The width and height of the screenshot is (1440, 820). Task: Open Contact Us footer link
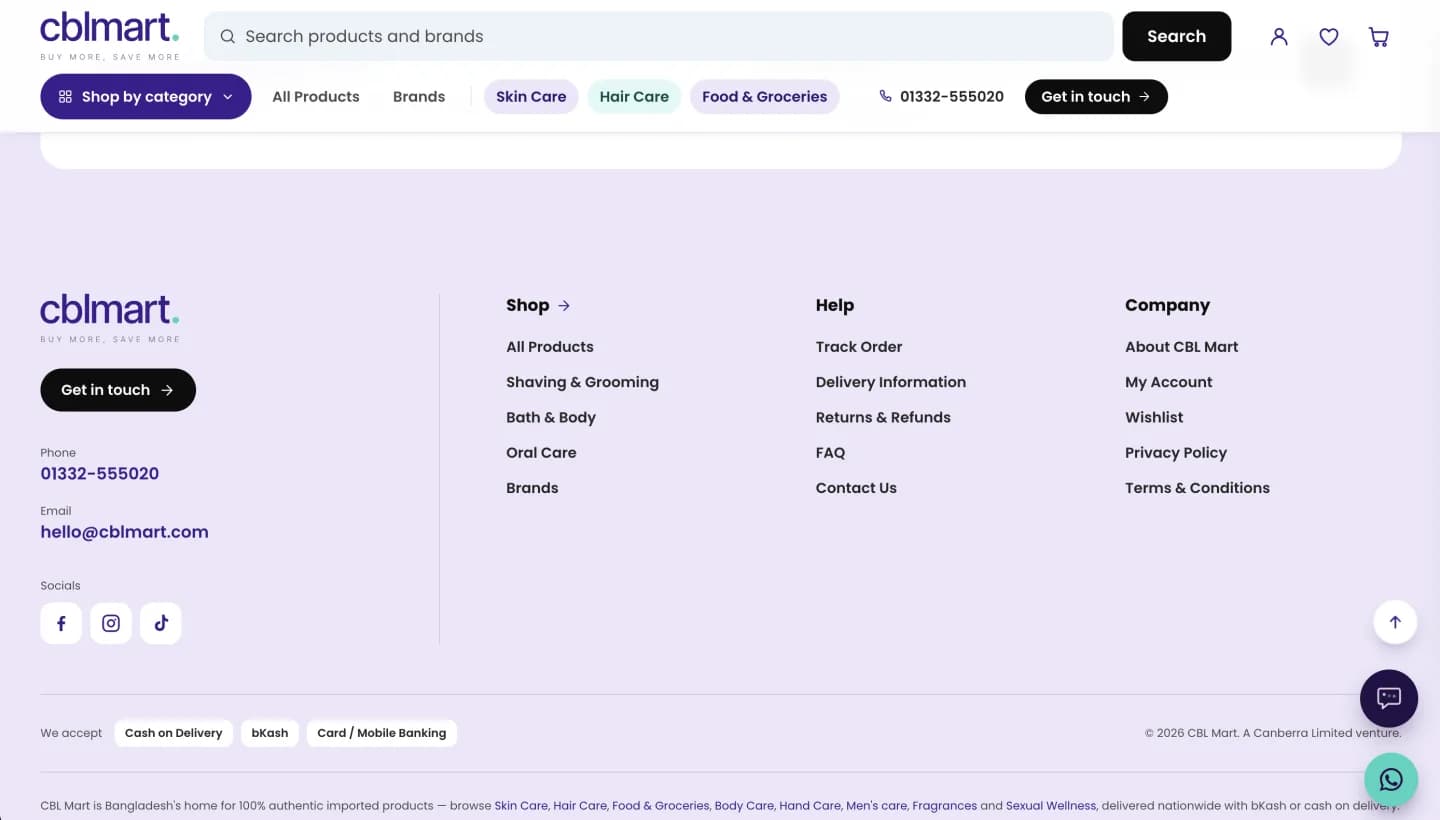coord(856,488)
